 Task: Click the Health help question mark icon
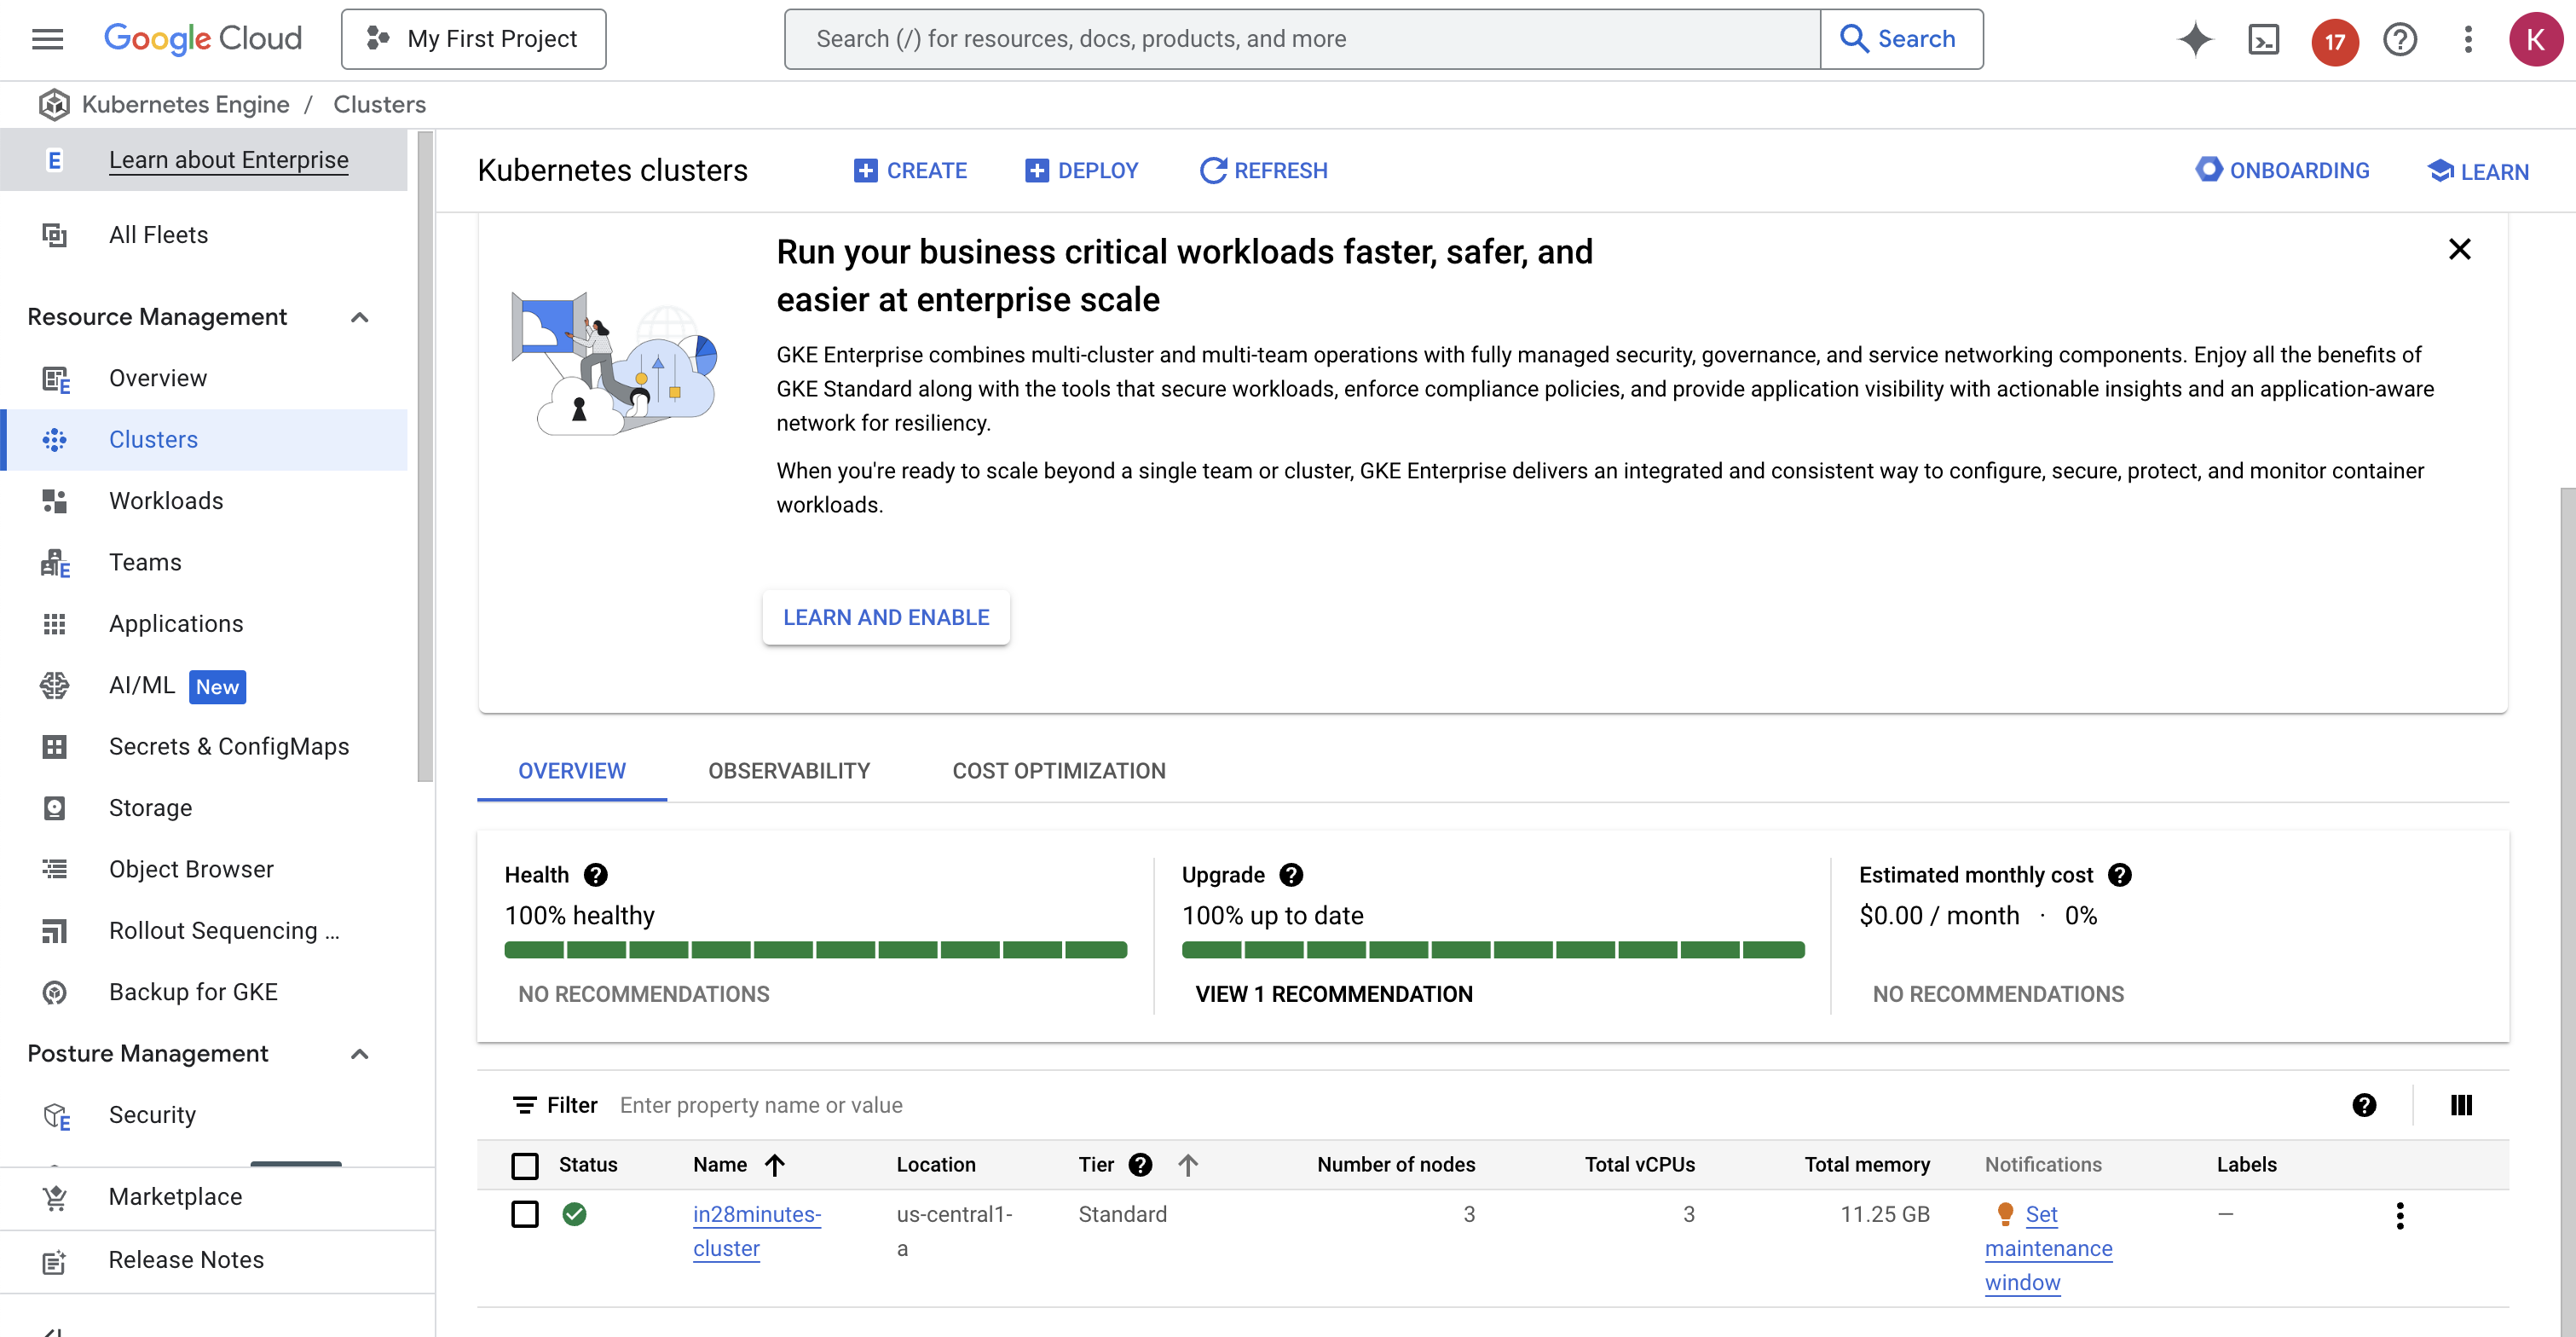click(x=596, y=875)
